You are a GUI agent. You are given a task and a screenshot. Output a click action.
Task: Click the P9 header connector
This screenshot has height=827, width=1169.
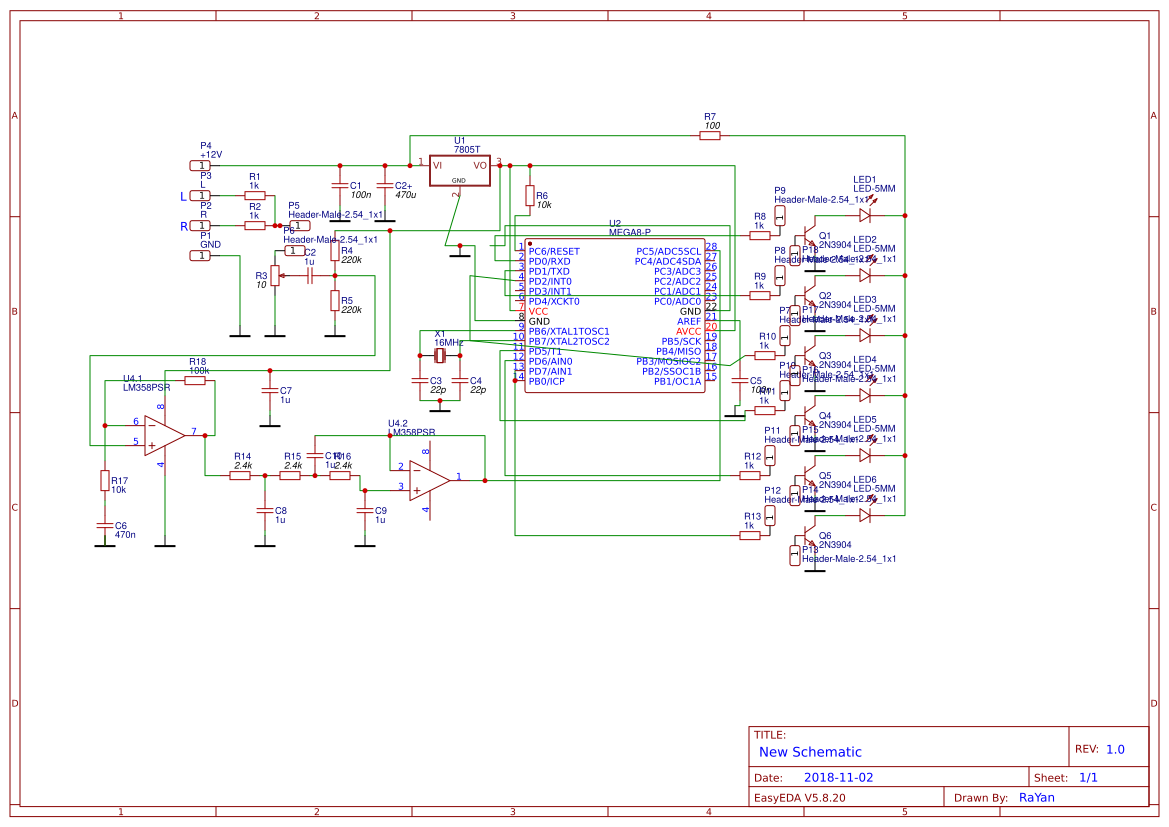pyautogui.click(x=780, y=216)
